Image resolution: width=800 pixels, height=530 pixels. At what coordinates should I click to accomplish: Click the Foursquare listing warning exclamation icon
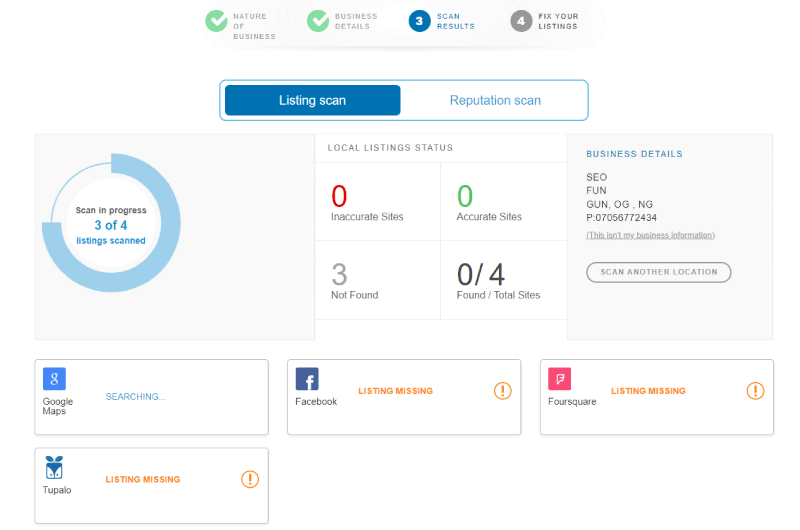755,391
